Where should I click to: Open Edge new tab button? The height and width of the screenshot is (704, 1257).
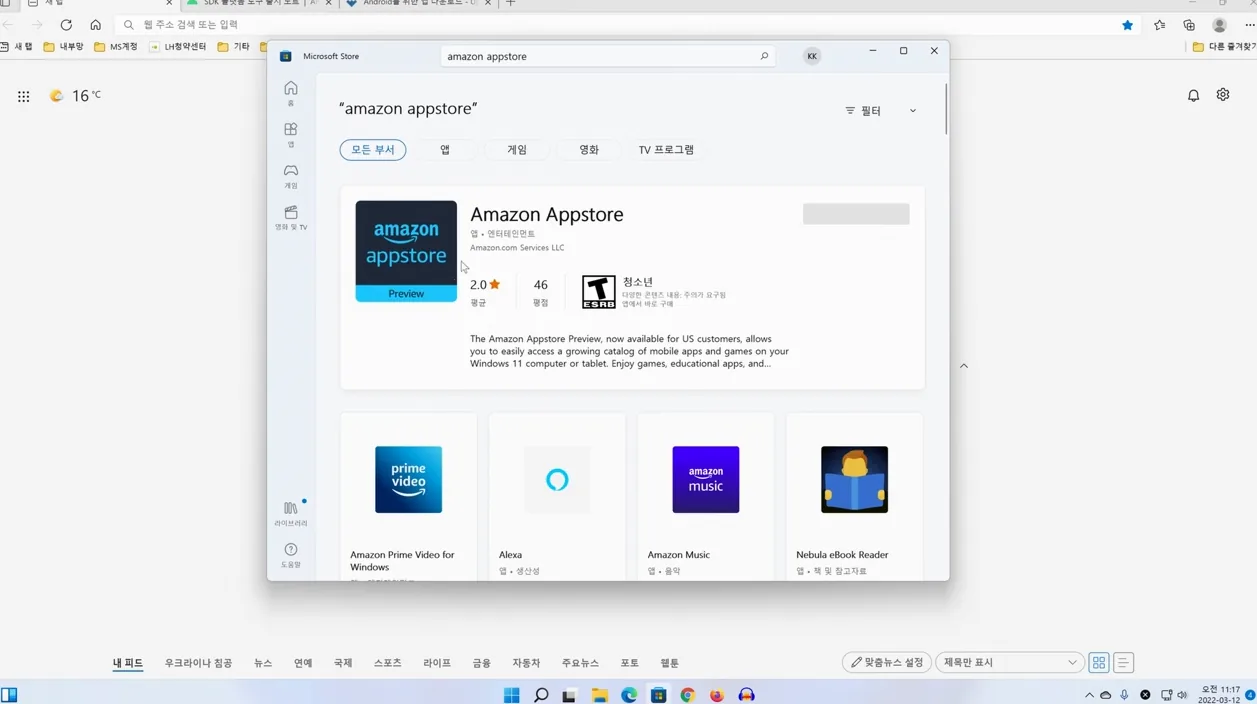tap(511, 3)
